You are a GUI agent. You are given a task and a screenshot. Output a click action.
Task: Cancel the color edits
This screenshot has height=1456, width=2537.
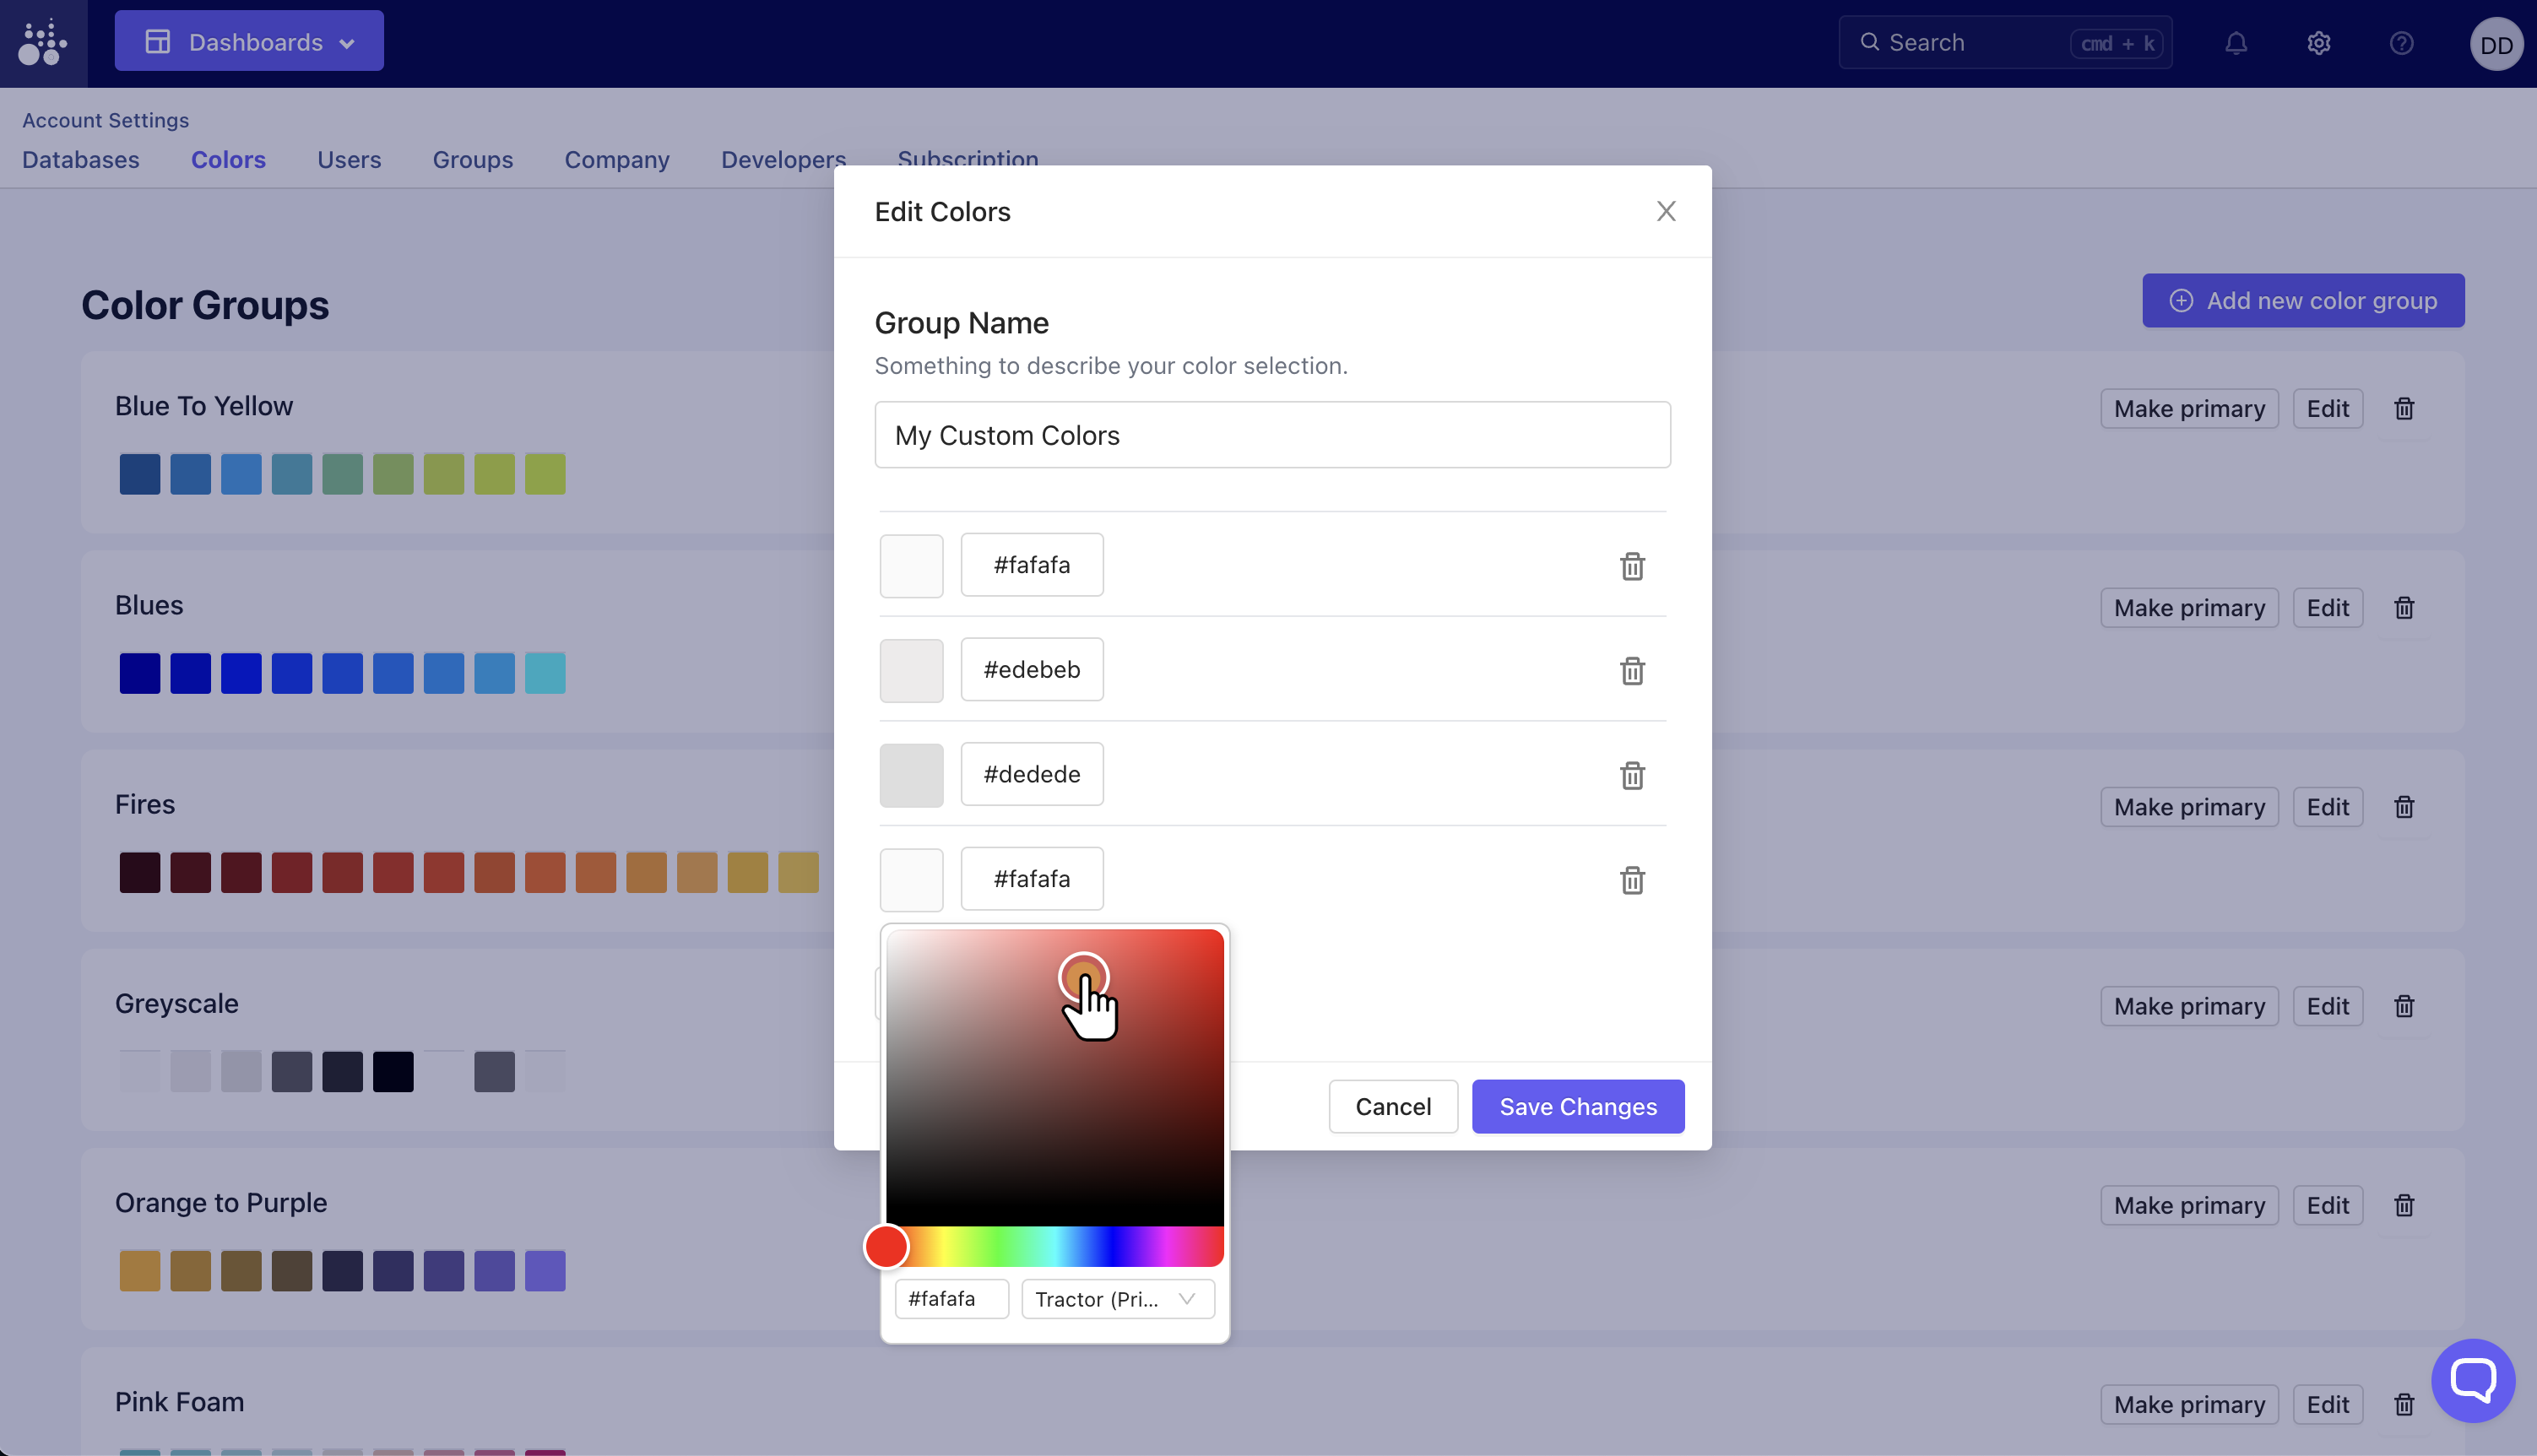1392,1106
